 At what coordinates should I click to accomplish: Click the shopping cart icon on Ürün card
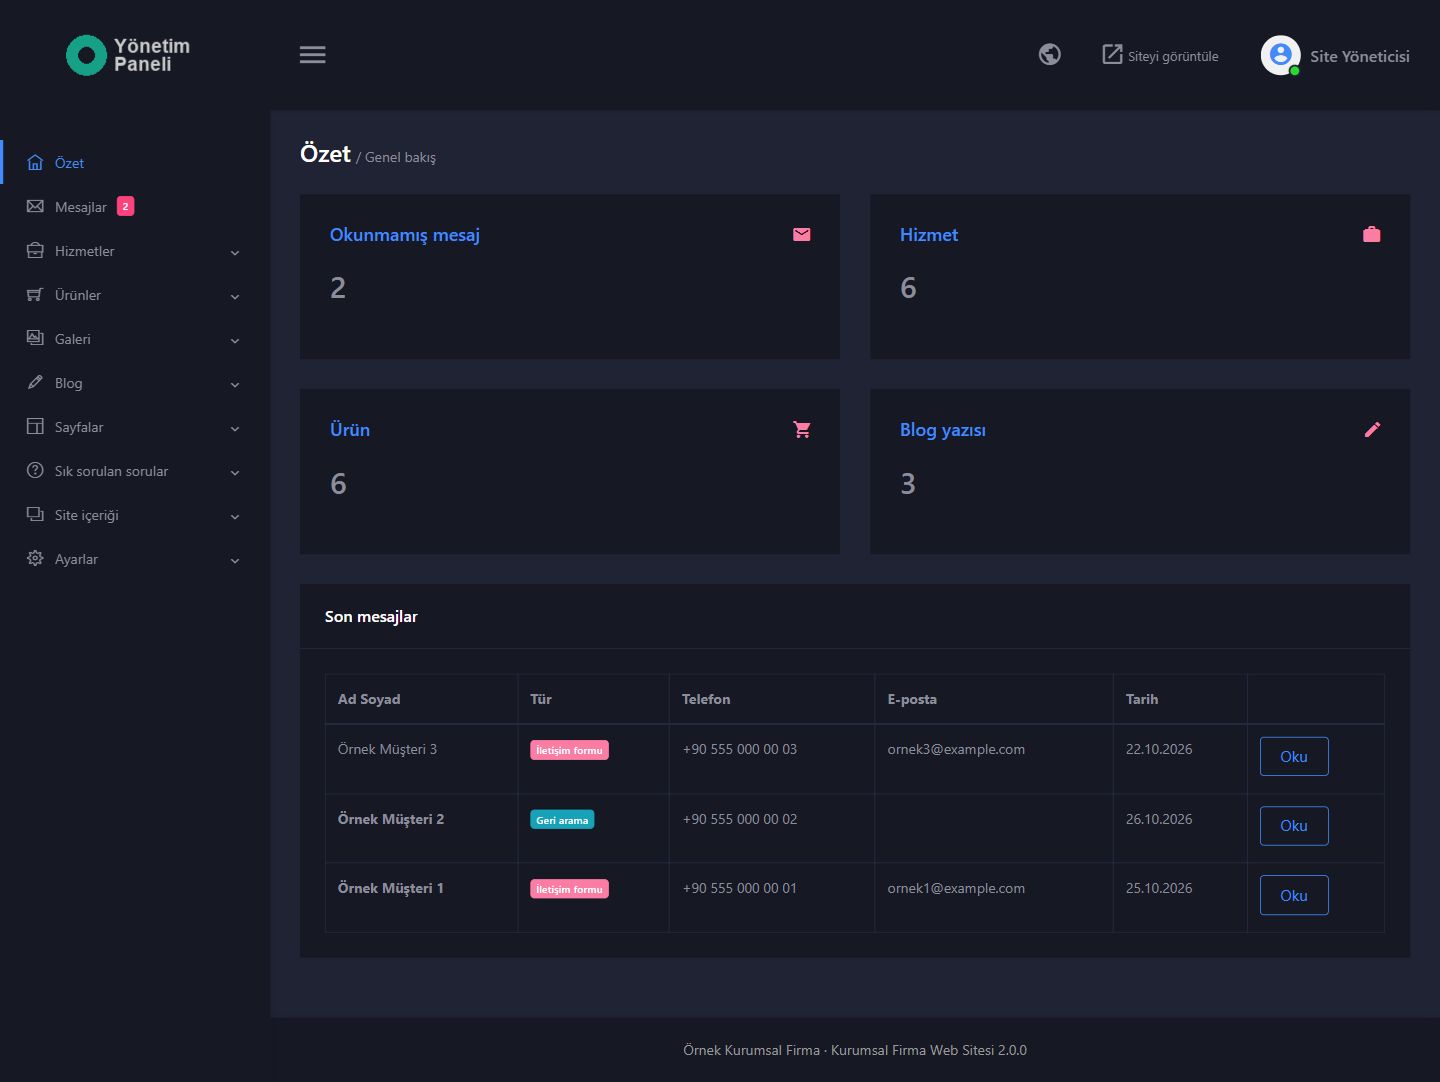[x=802, y=429]
